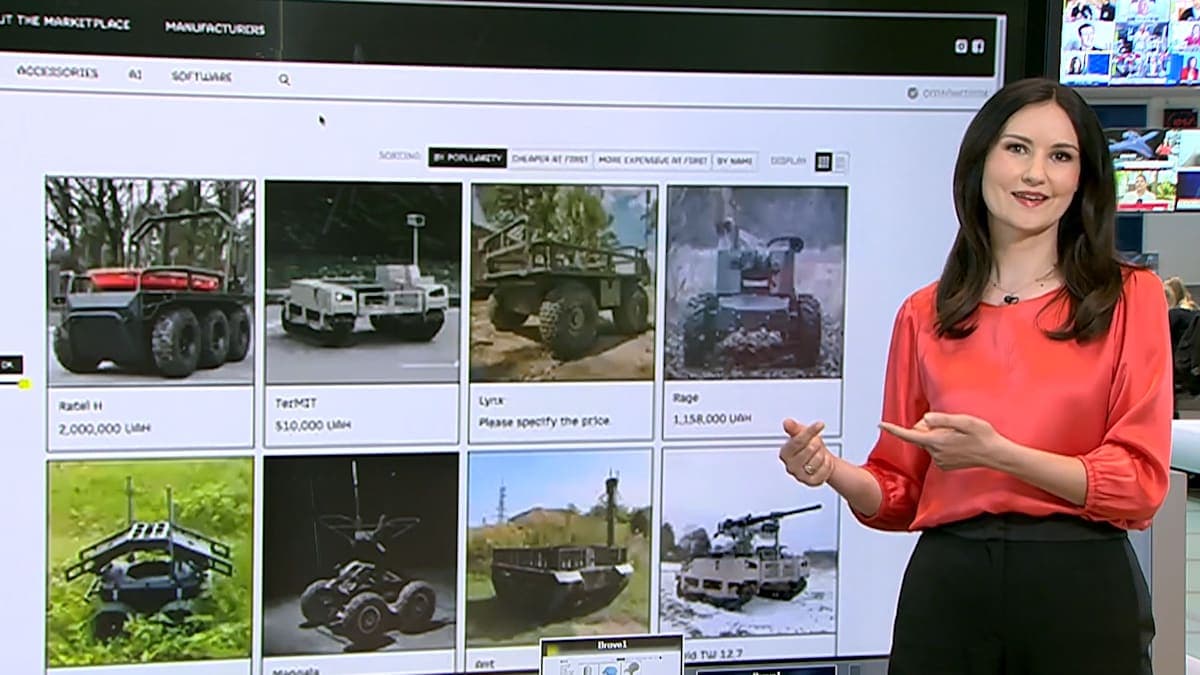The image size is (1200, 675).
Task: Select the Accessories category tab
Action: pyautogui.click(x=57, y=72)
